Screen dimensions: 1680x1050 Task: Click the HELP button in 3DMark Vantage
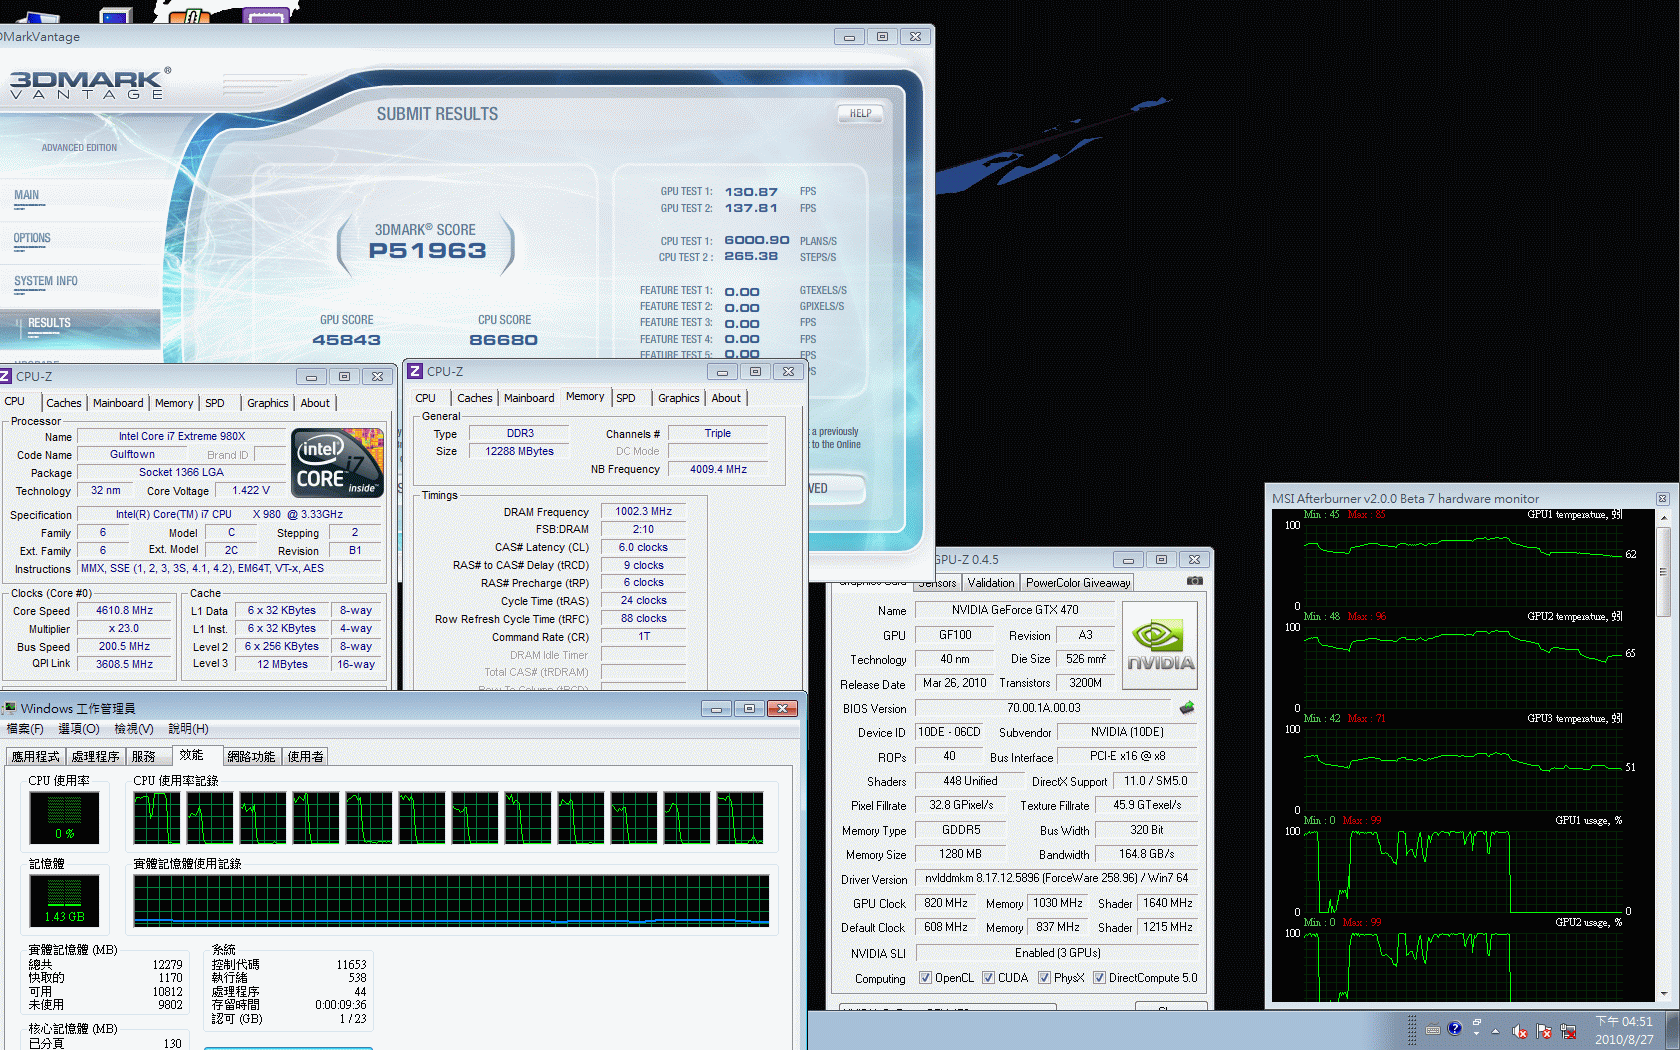pyautogui.click(x=860, y=113)
